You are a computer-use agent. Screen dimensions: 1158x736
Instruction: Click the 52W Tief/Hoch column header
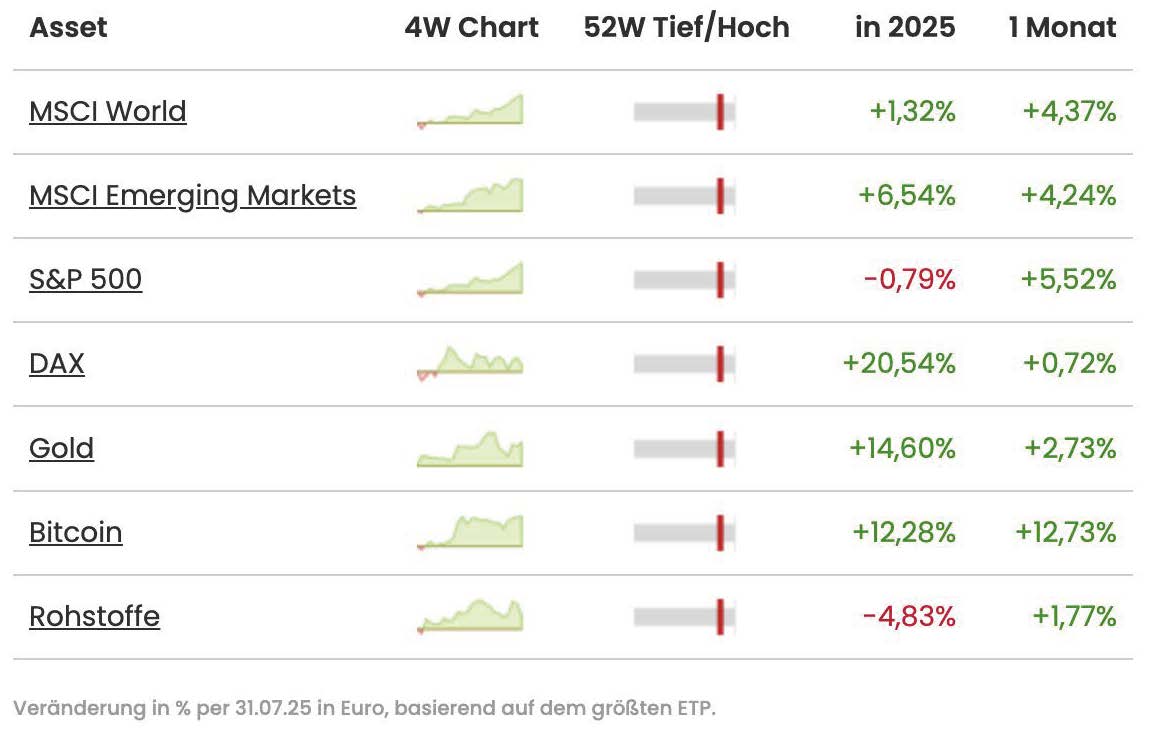point(686,28)
